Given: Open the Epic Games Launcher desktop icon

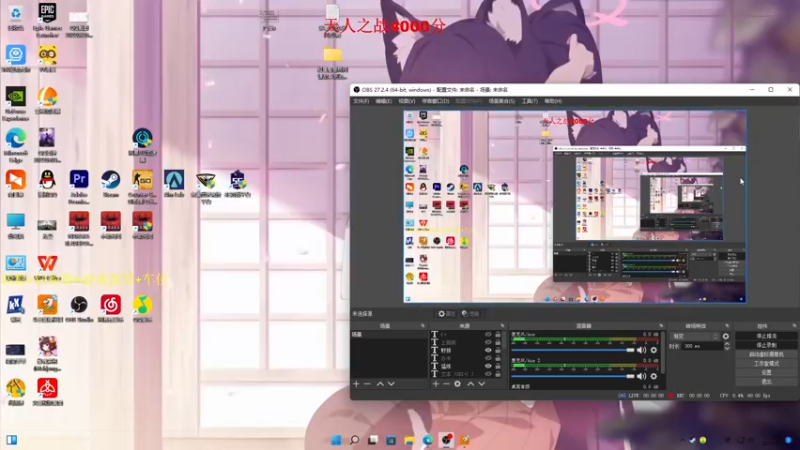Looking at the screenshot, I should coord(47,19).
